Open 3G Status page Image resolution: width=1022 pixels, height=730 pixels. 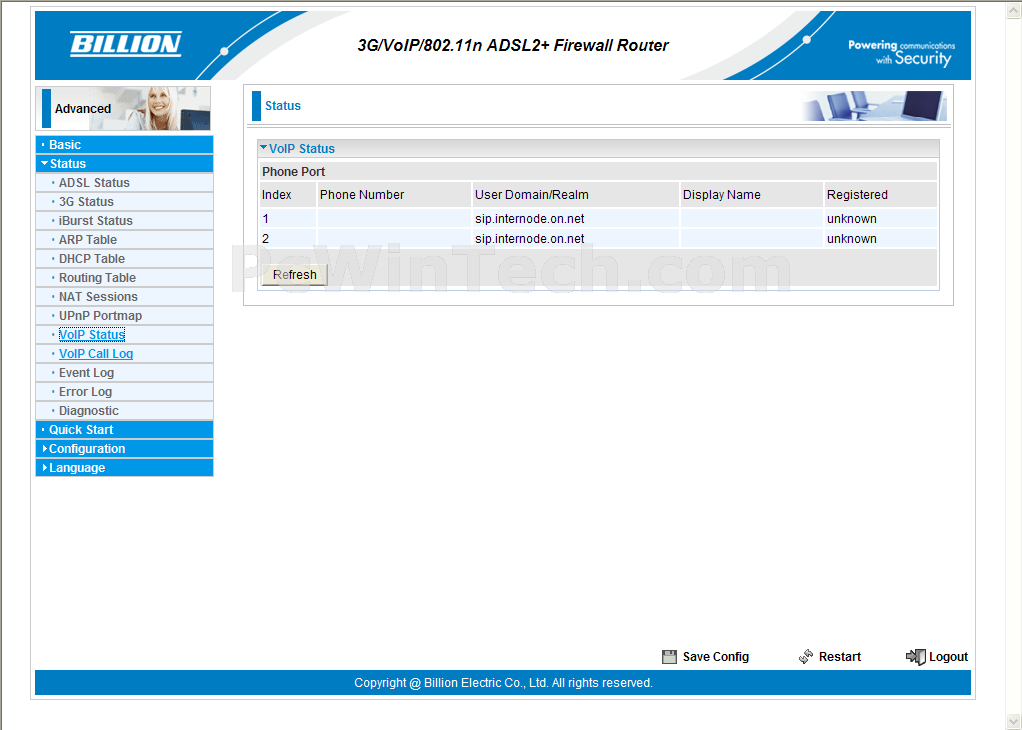[86, 201]
